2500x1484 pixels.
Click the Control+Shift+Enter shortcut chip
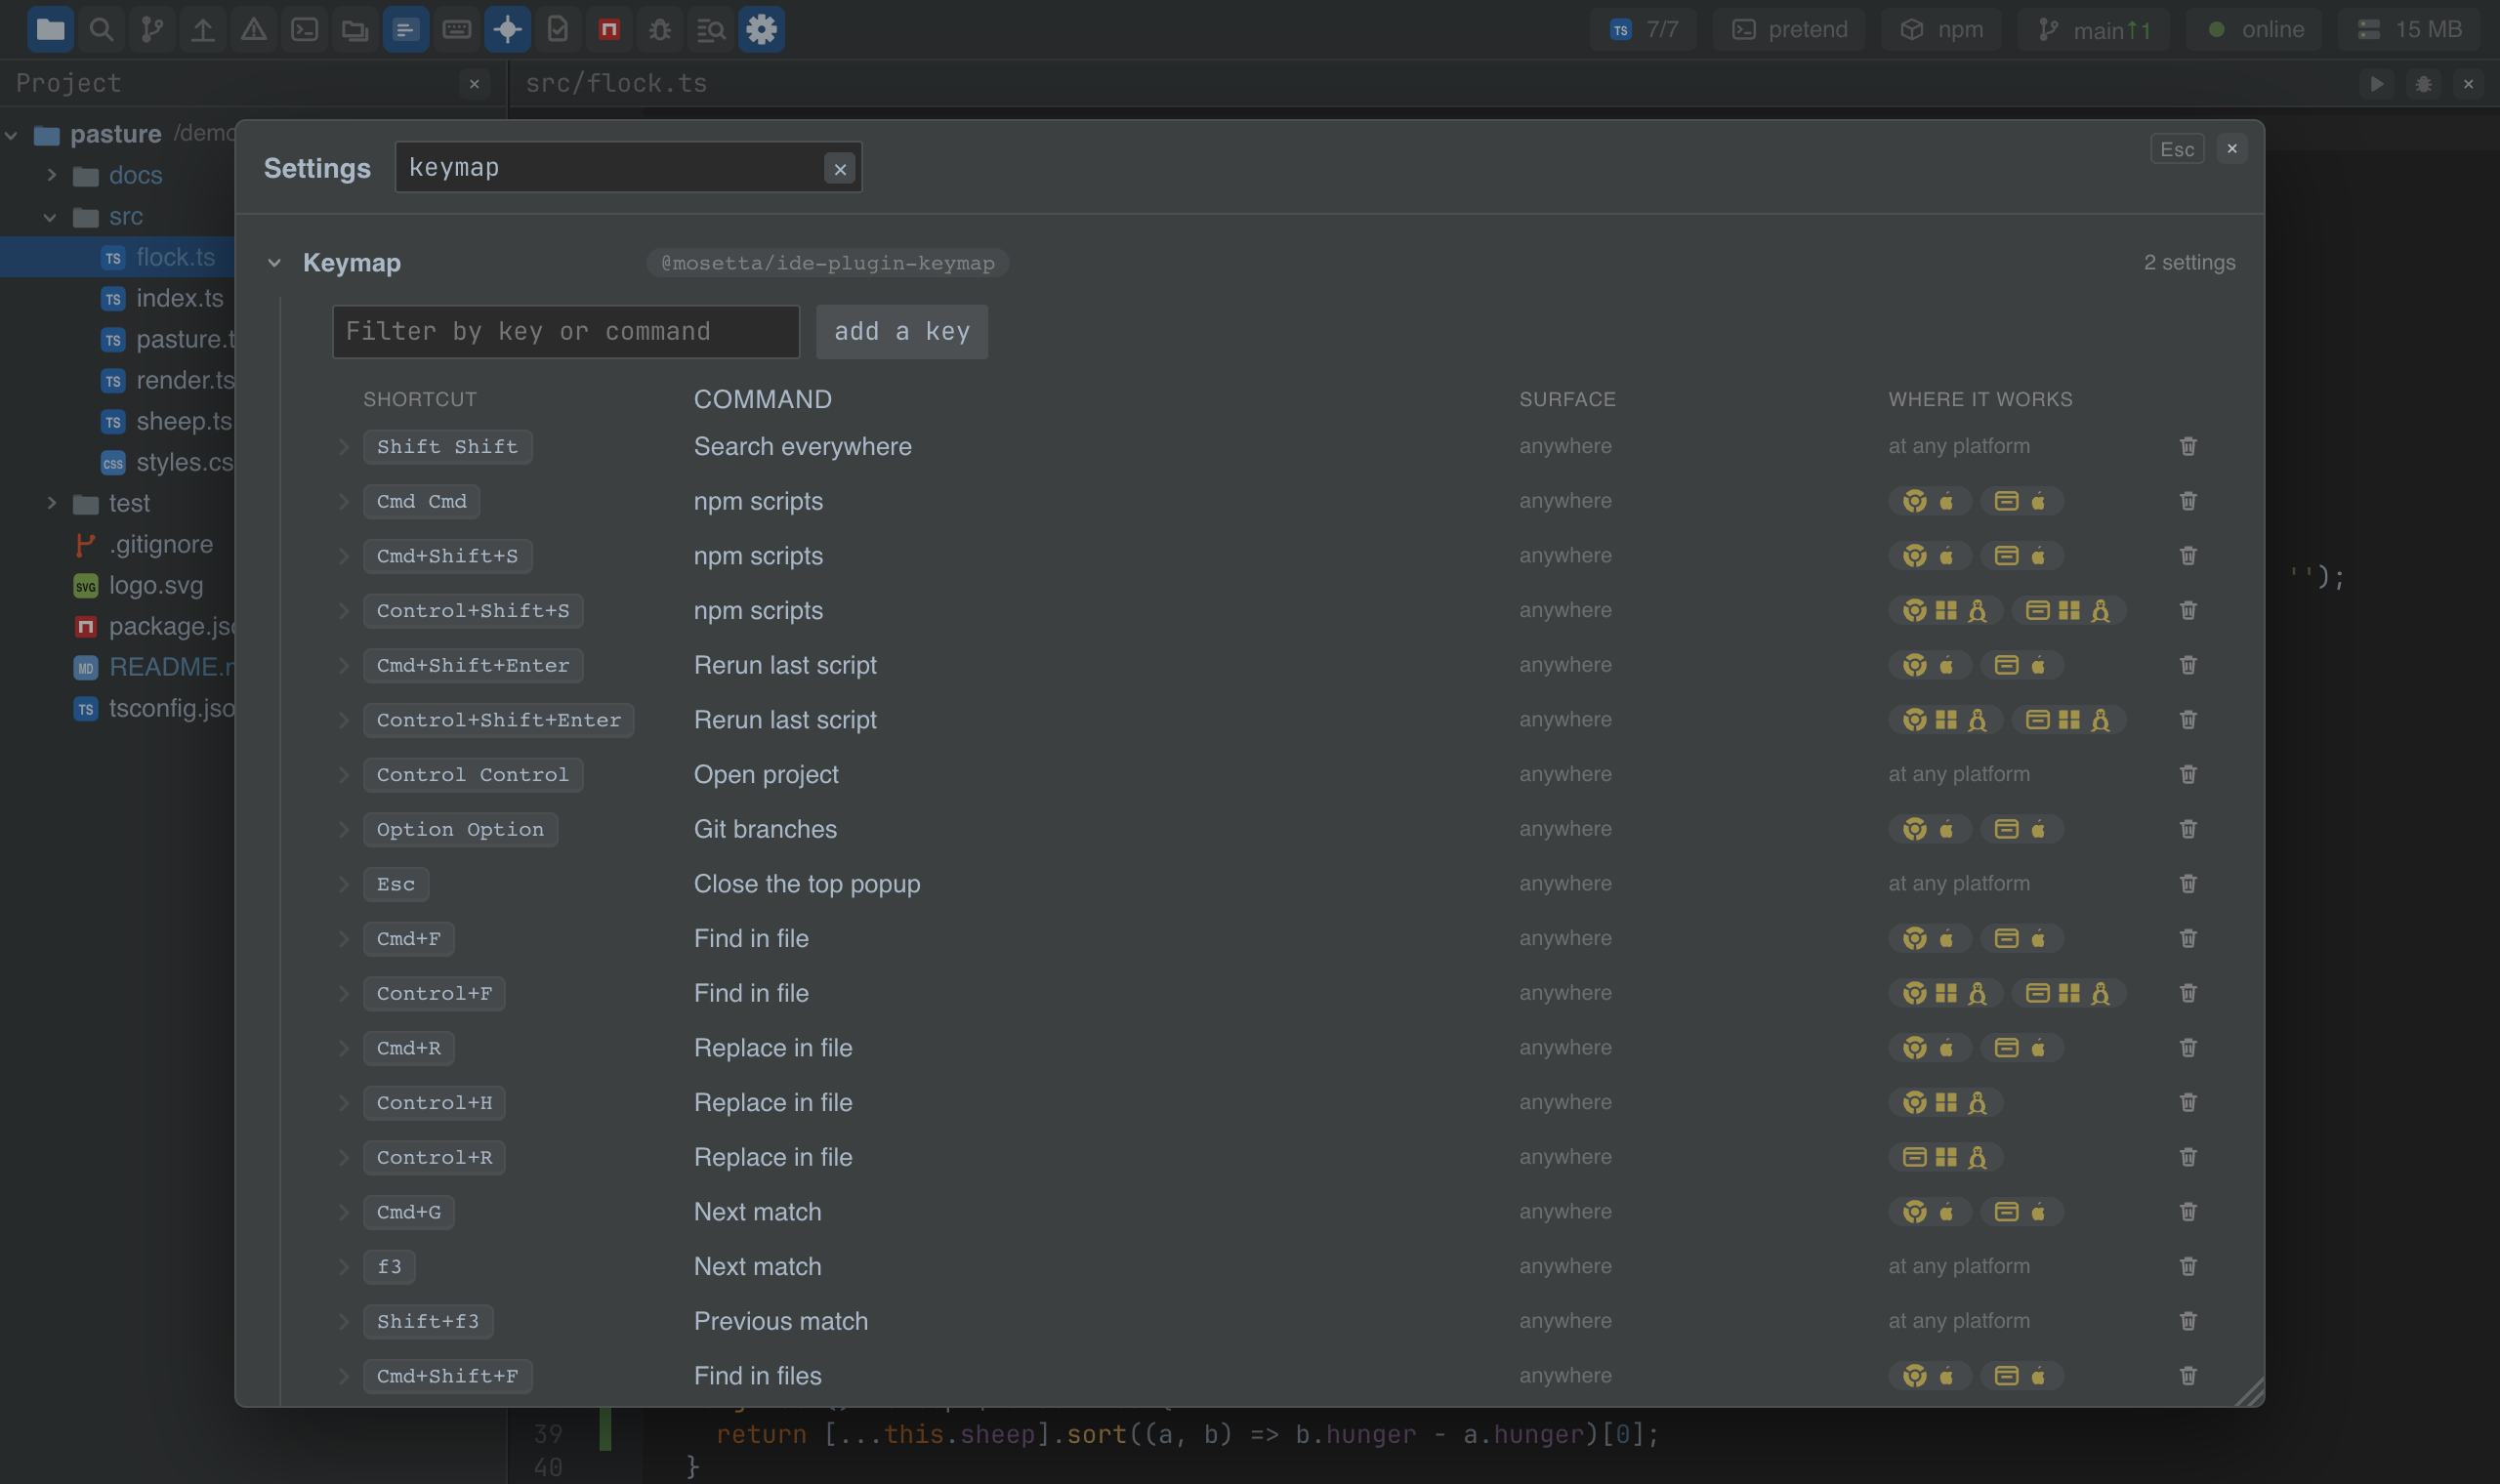pos(499,720)
